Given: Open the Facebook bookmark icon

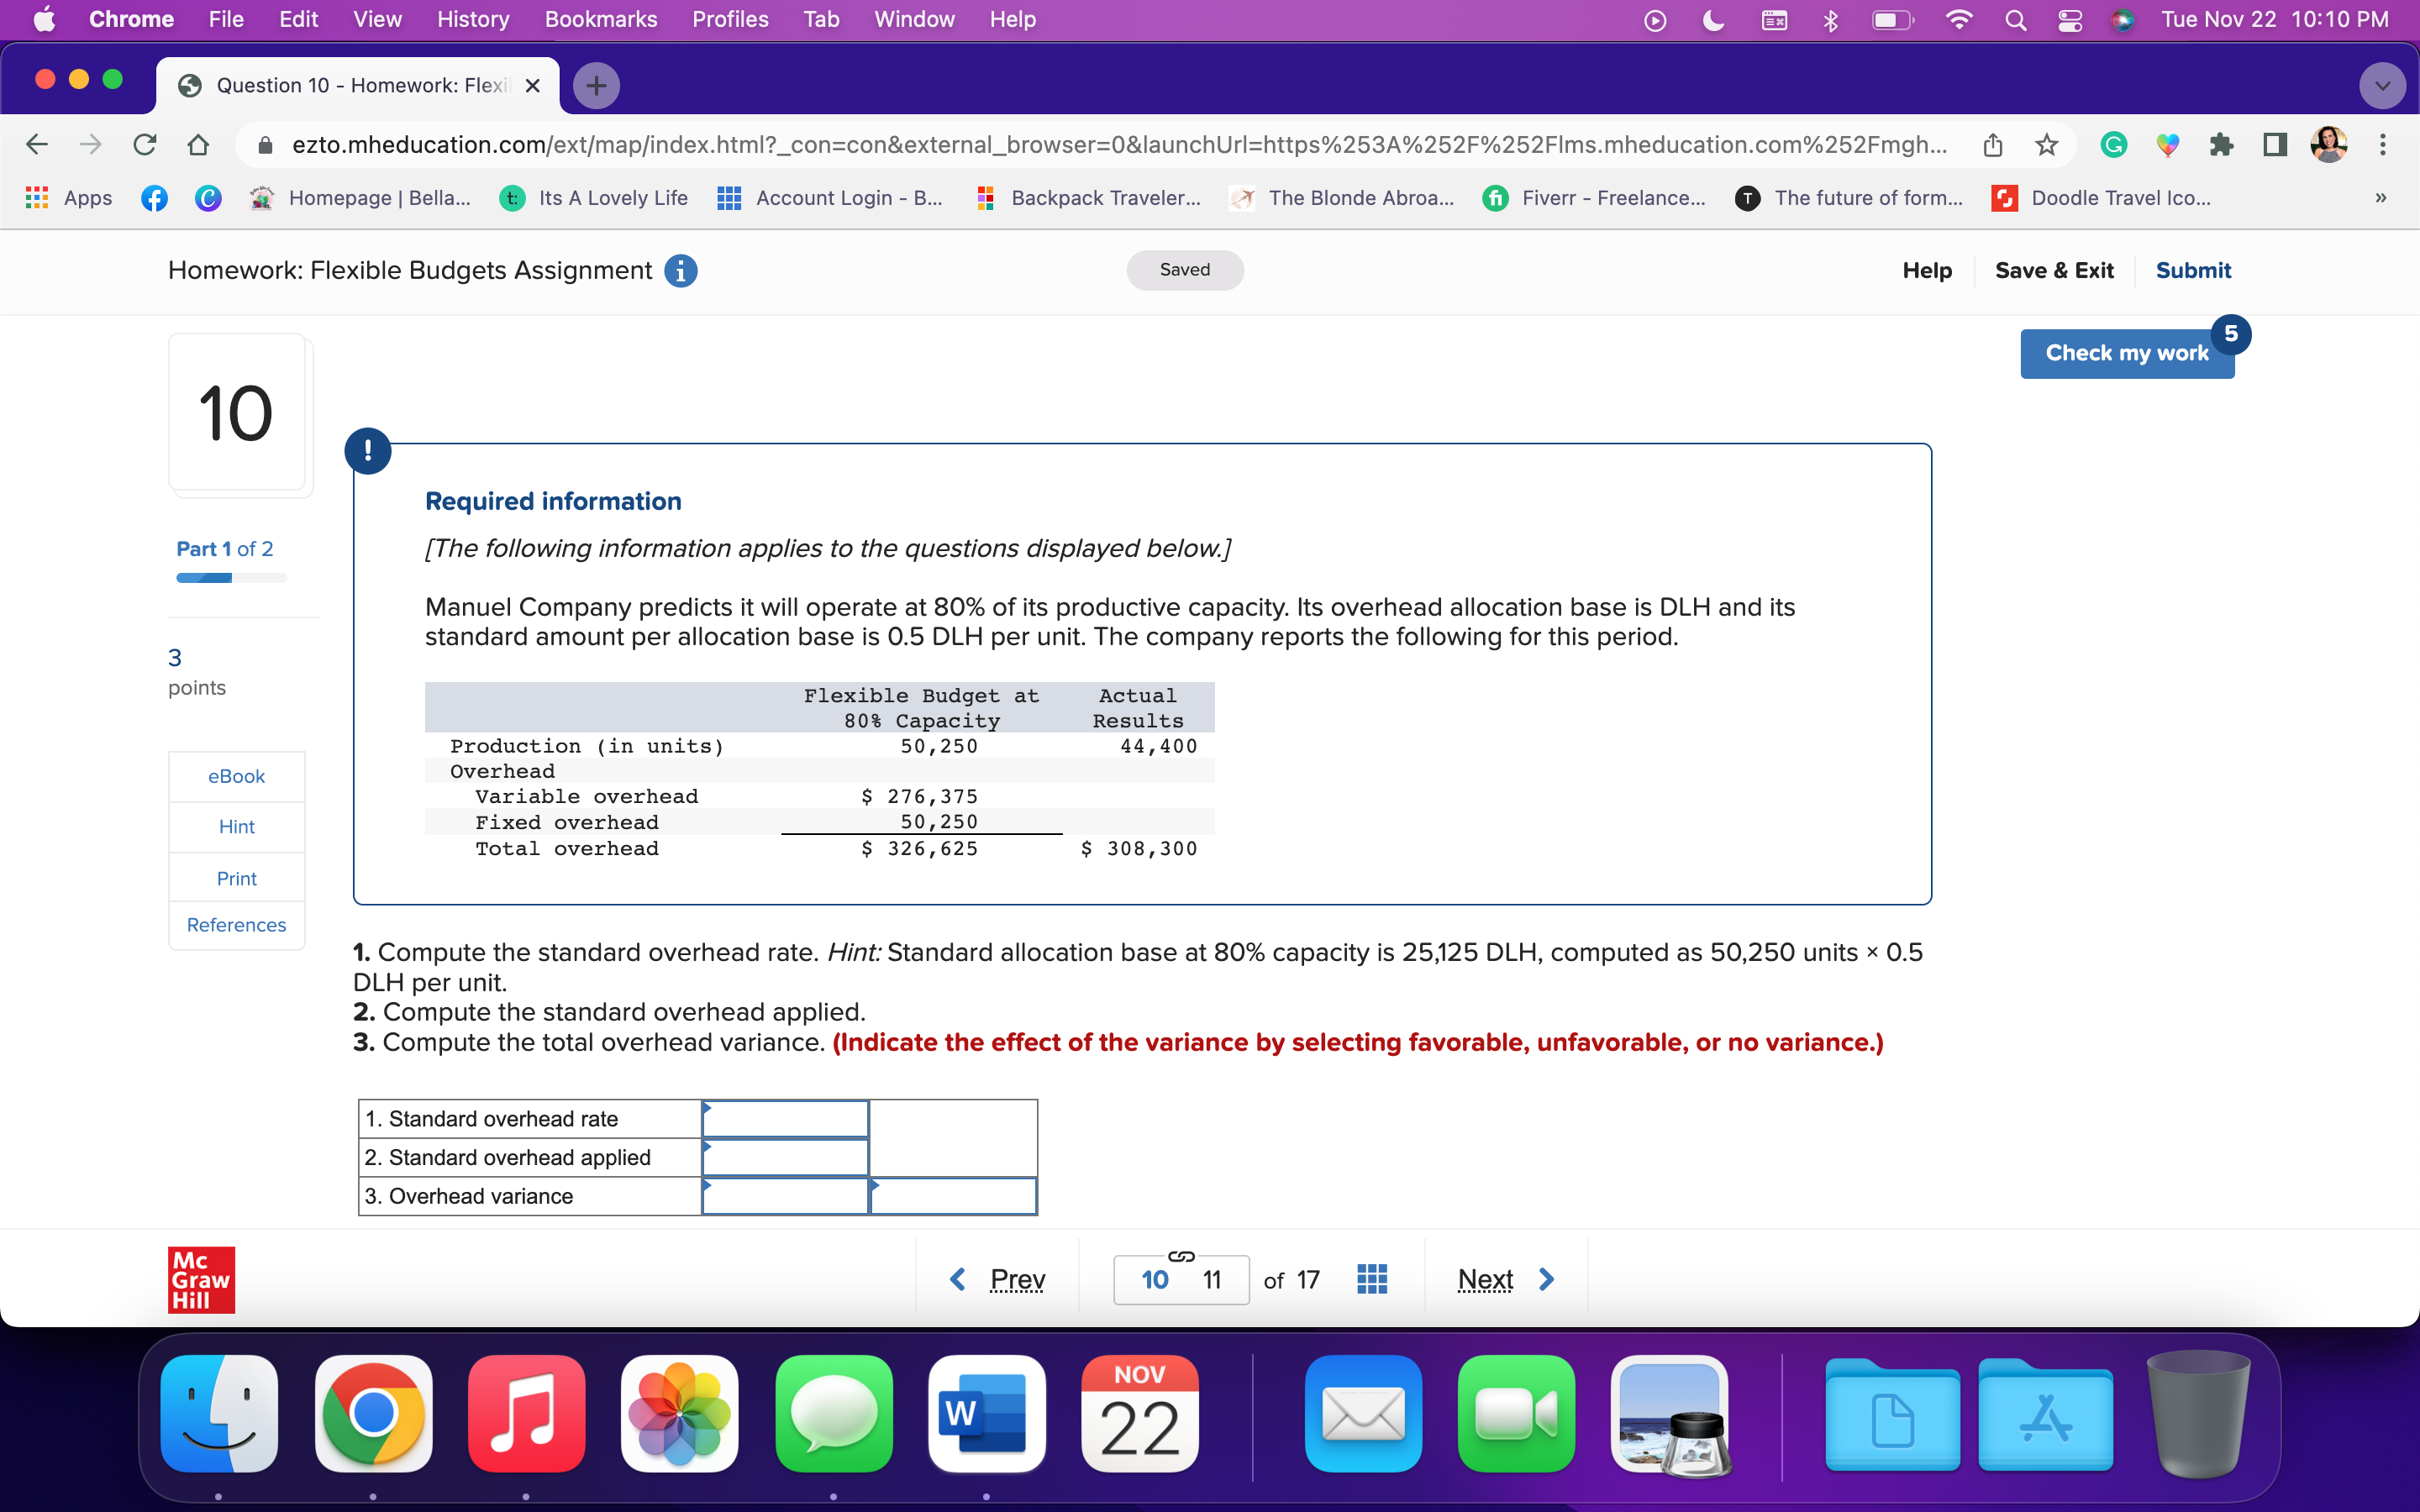Looking at the screenshot, I should click(155, 198).
